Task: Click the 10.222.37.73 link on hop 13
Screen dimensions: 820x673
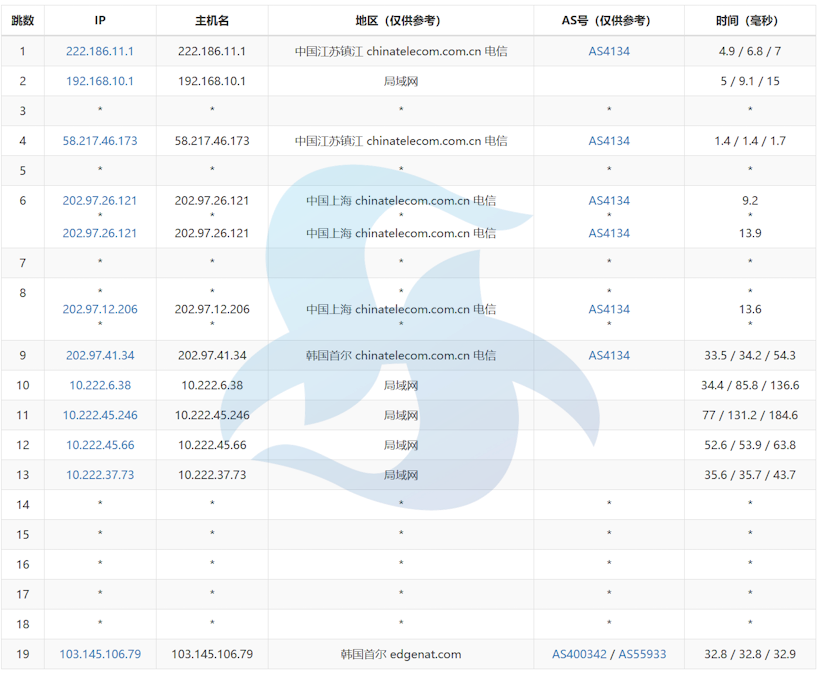Action: point(100,475)
